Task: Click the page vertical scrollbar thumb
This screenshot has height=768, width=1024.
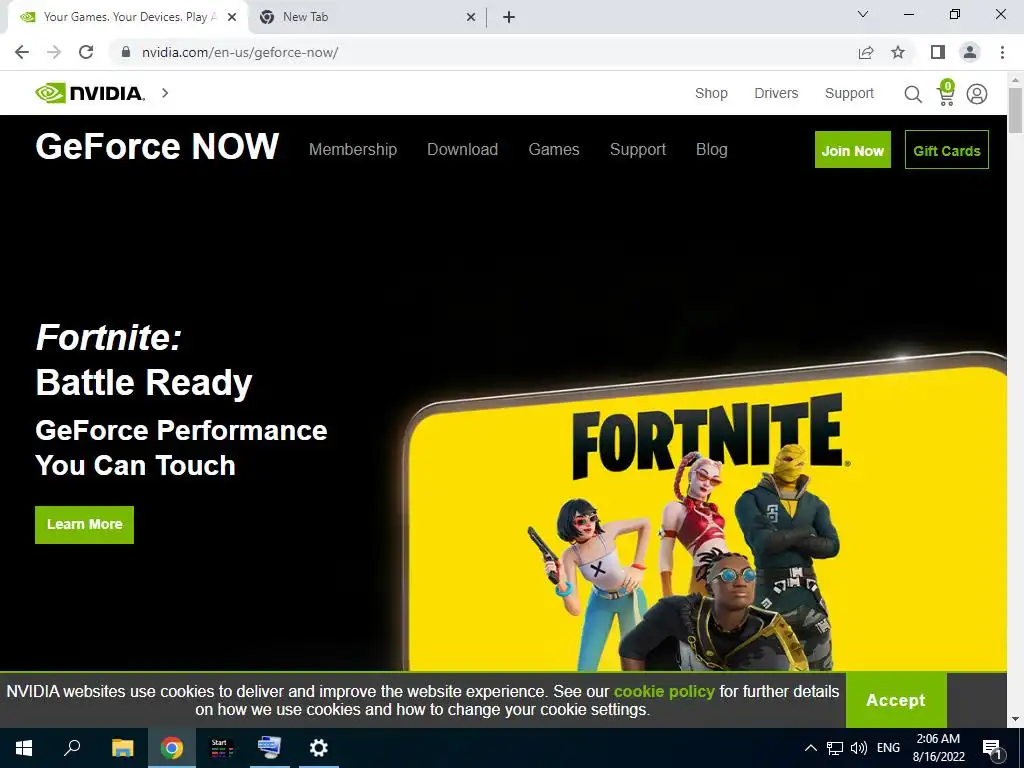Action: click(x=1016, y=110)
